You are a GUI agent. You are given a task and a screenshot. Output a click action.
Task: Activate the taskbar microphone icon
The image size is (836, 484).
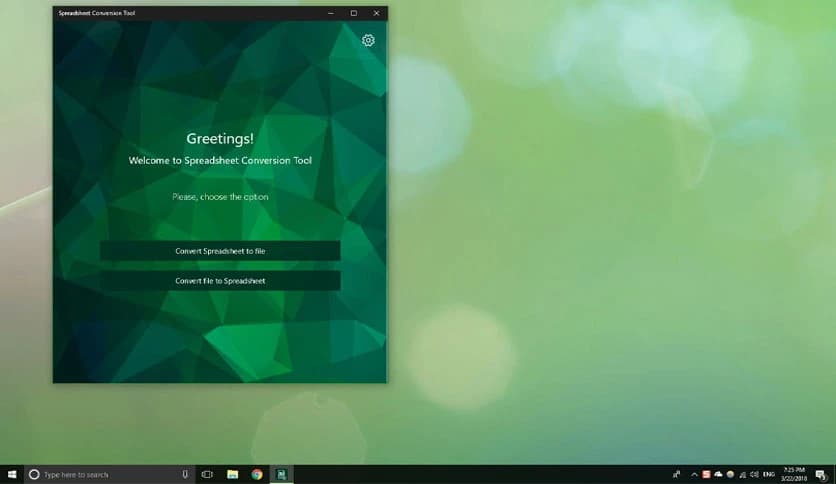[x=186, y=474]
